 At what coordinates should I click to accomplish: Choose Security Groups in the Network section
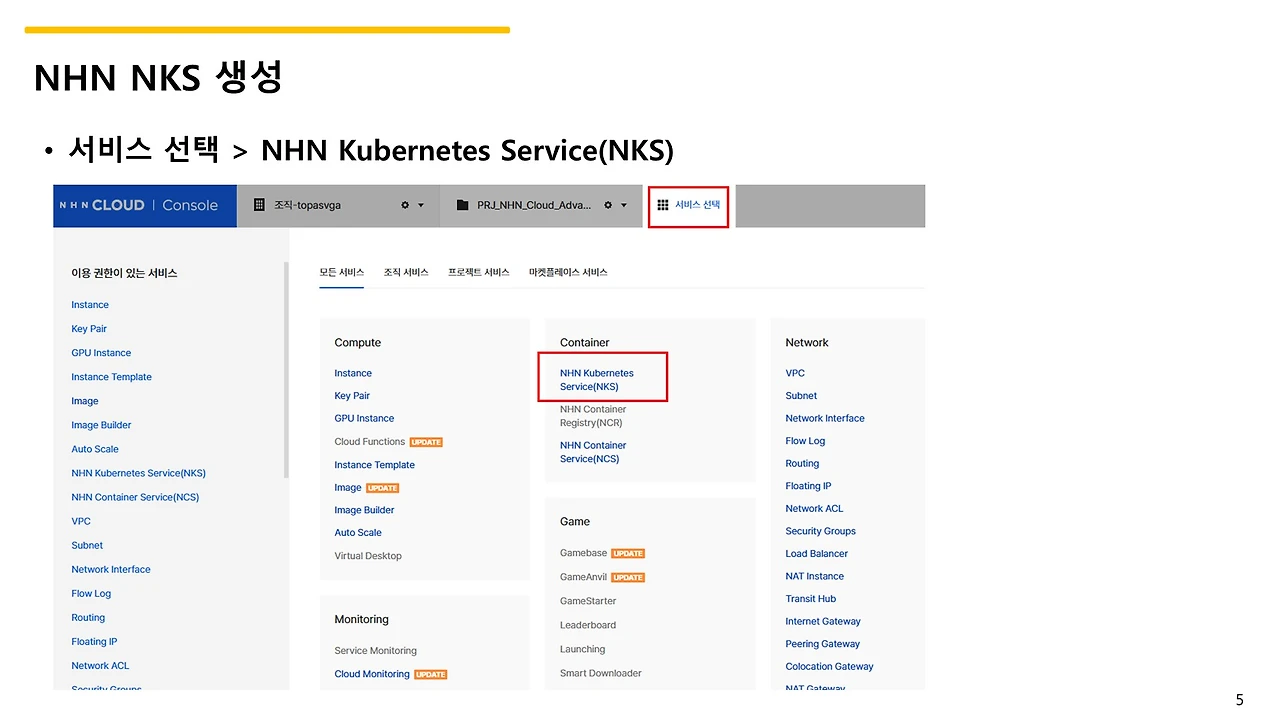coord(821,531)
